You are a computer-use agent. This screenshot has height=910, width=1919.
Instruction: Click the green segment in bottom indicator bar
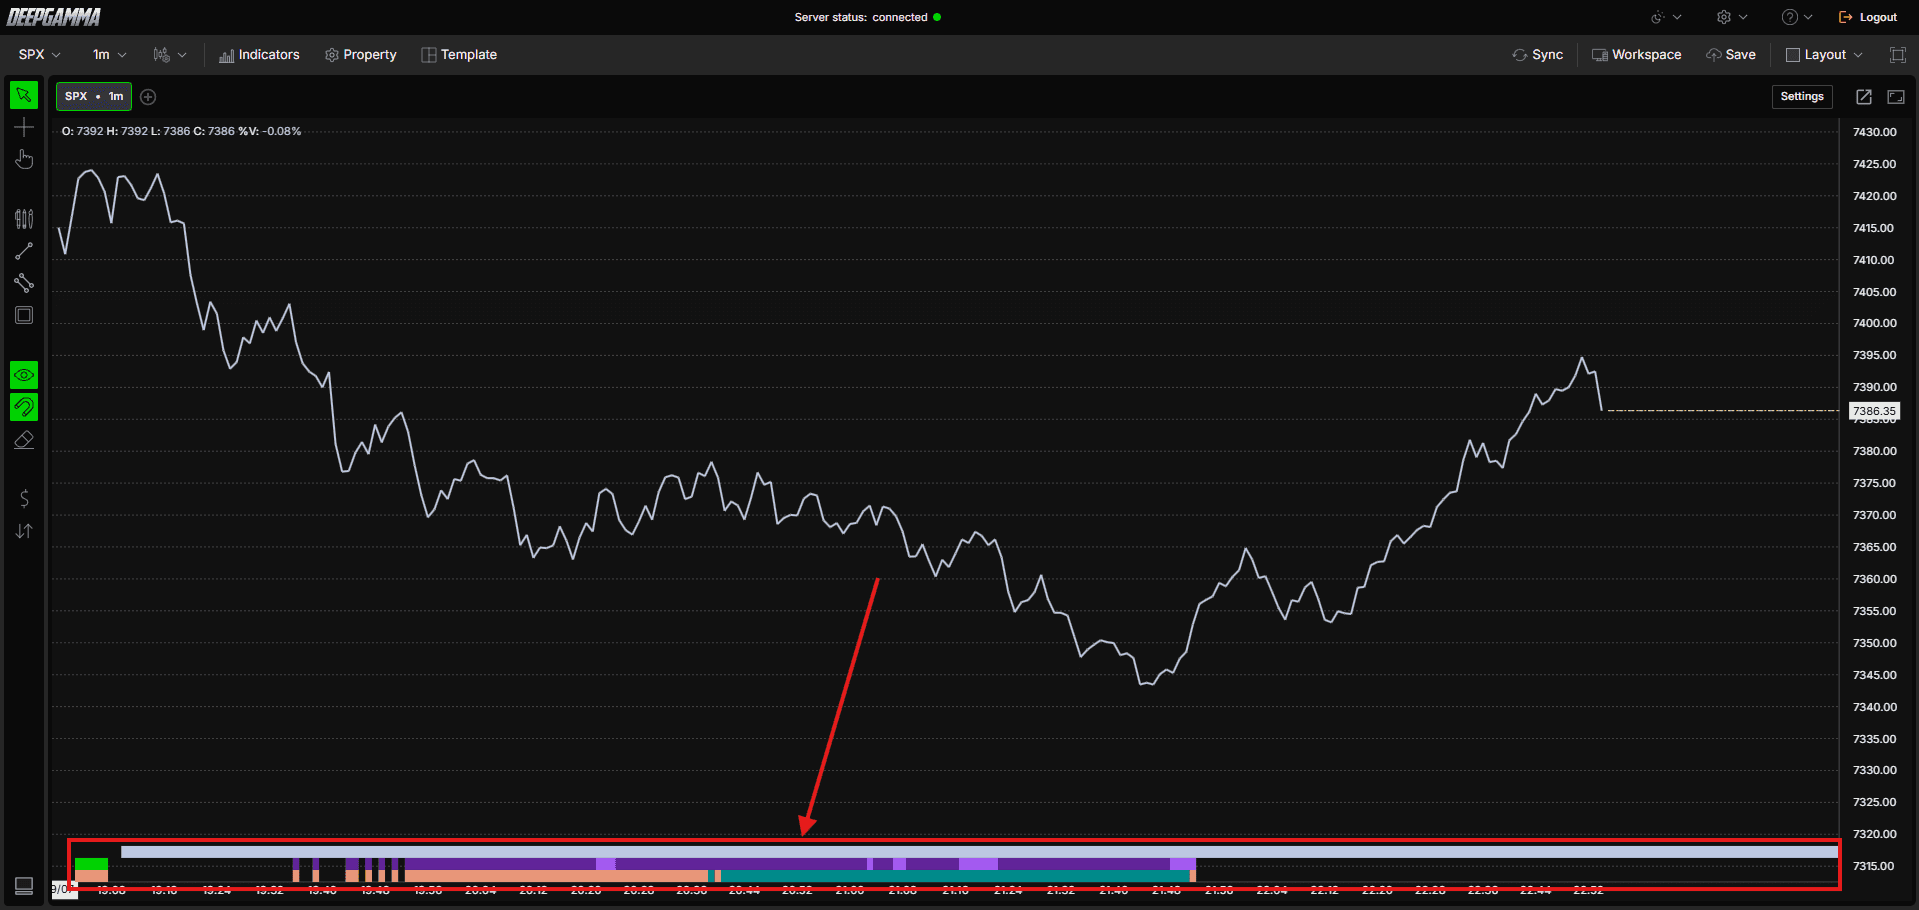pyautogui.click(x=91, y=864)
